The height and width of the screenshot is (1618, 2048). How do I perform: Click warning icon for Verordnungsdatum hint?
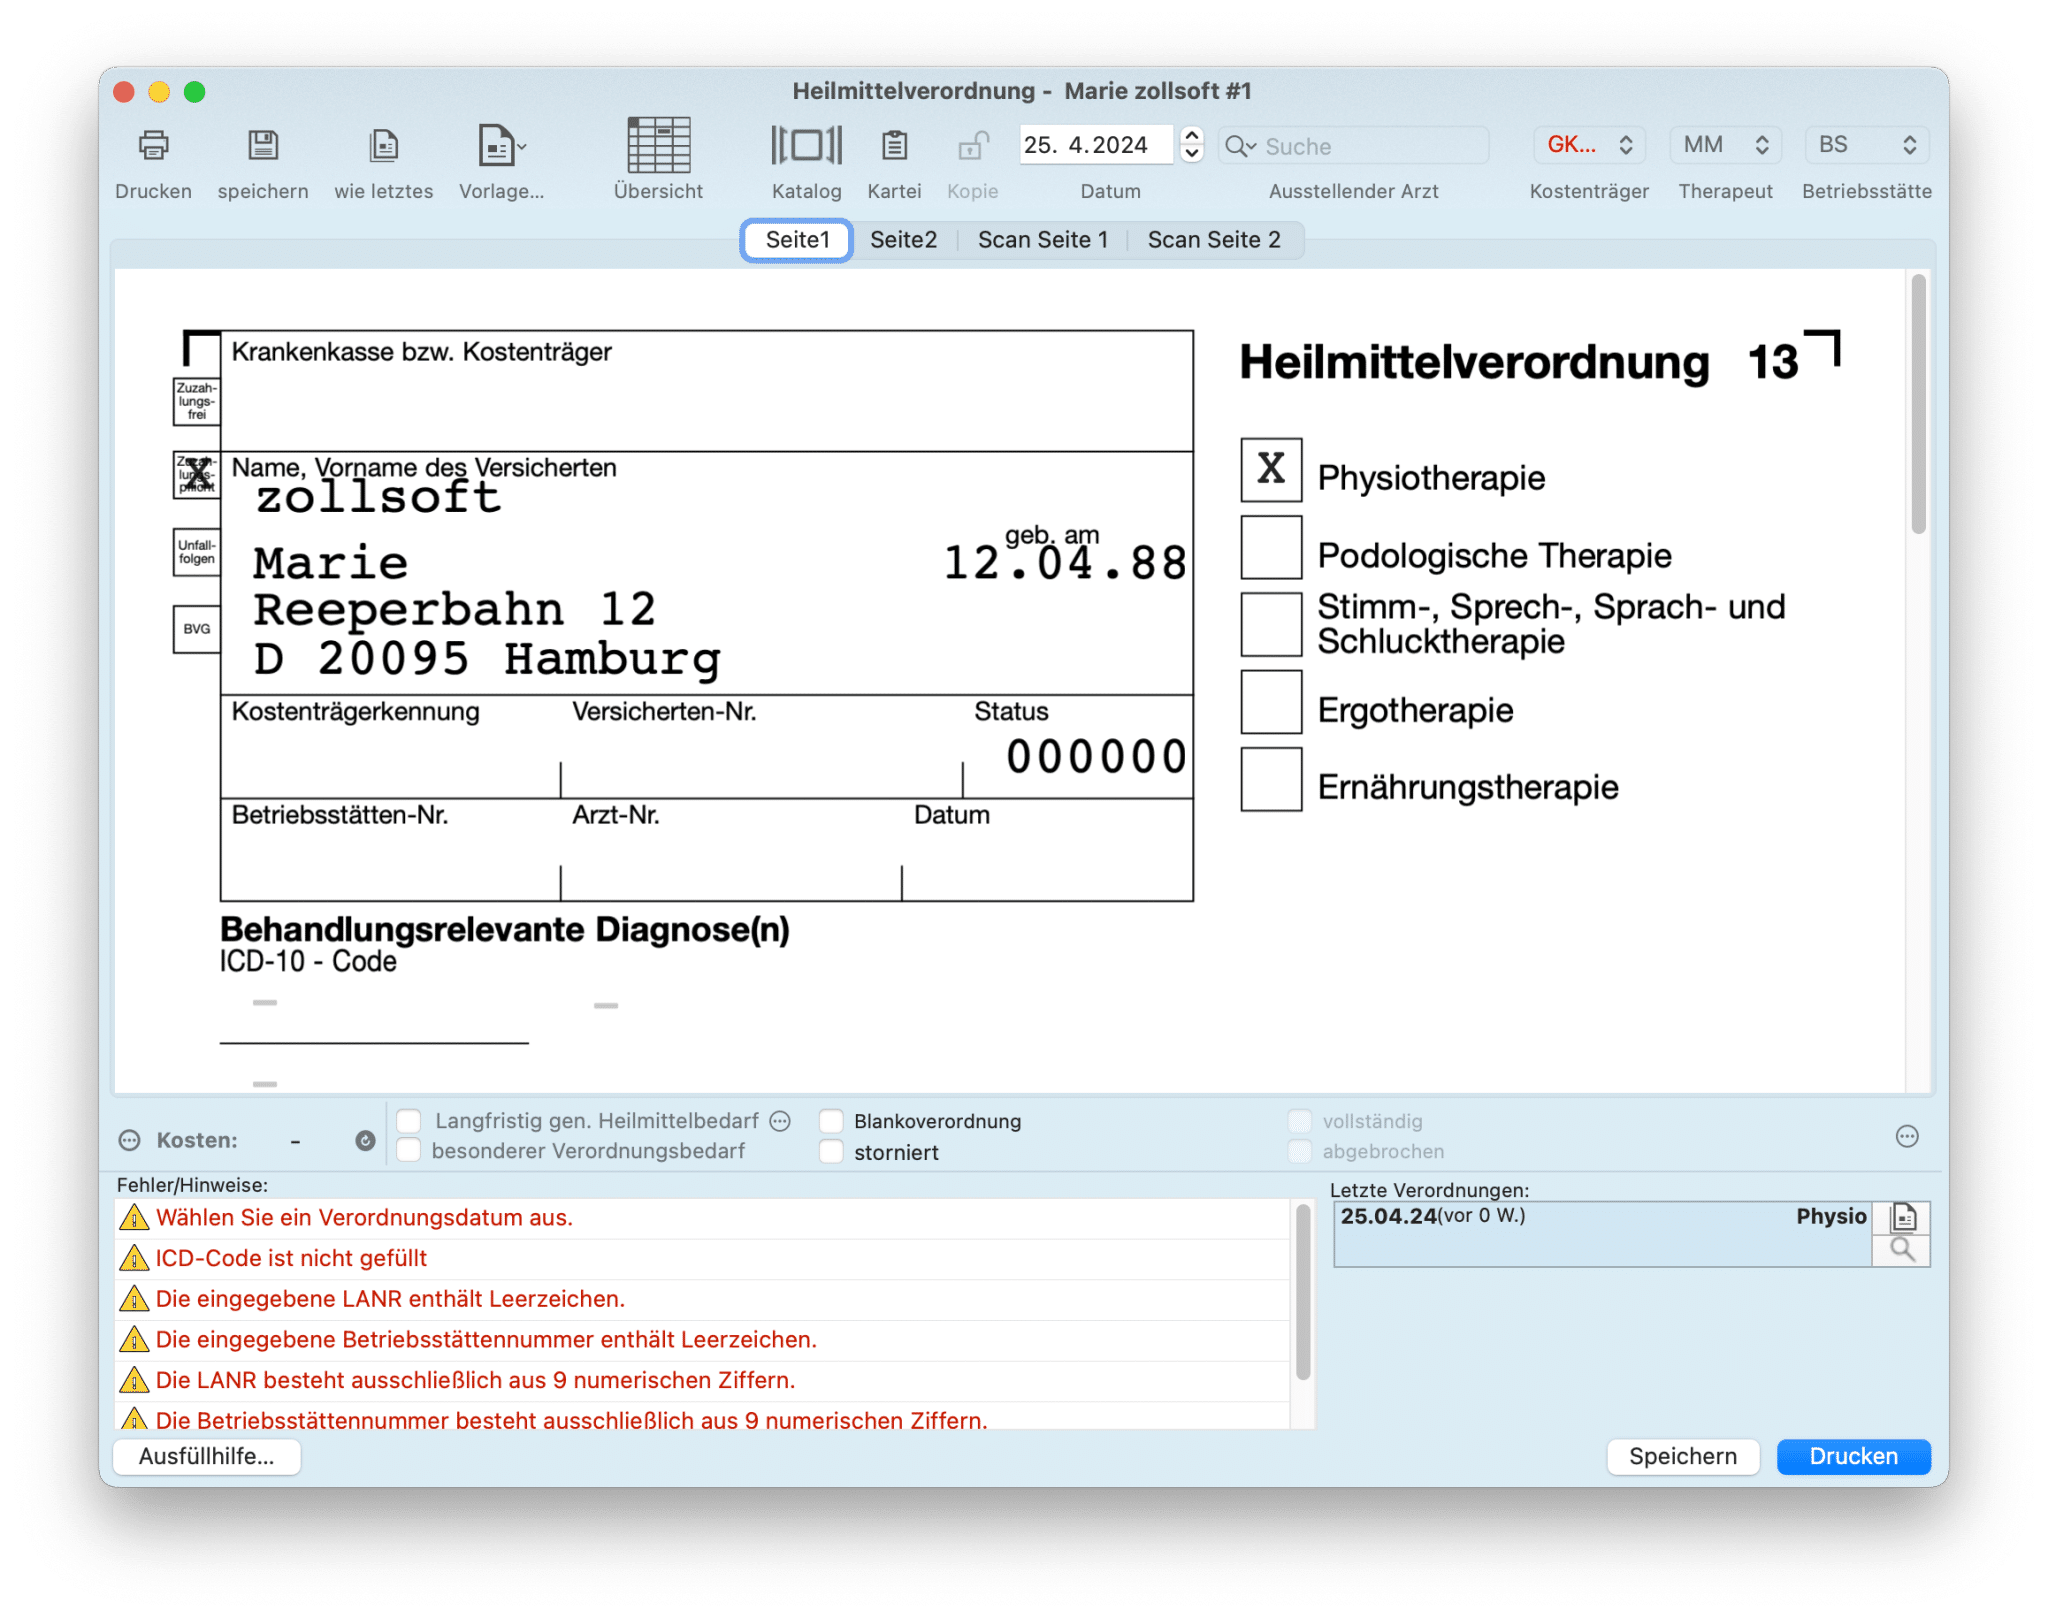coord(134,1218)
